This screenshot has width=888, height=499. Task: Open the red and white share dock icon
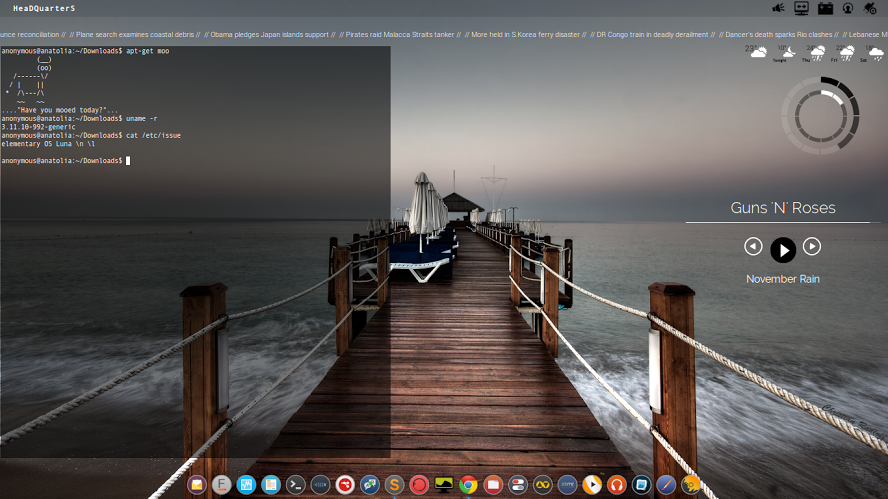click(345, 485)
